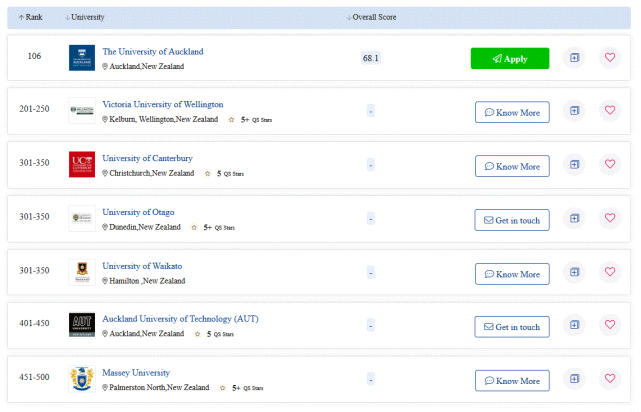Add University of Otago to compare list
Screen dimensions: 641x412
(574, 219)
